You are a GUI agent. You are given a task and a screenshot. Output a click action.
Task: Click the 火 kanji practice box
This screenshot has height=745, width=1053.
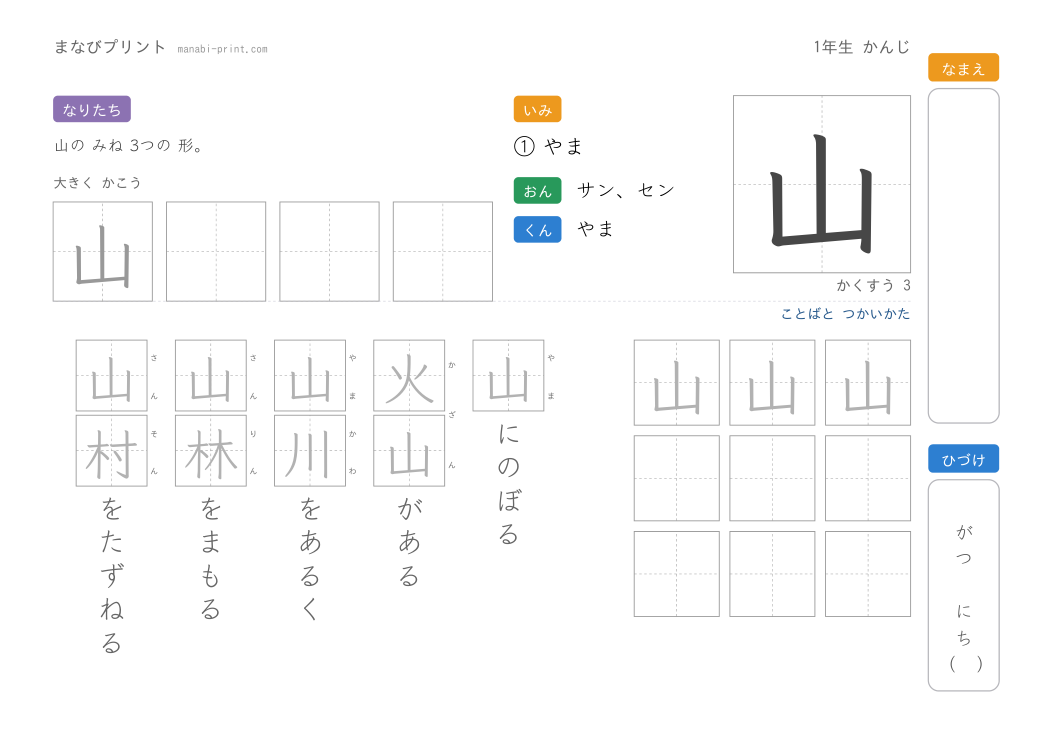coord(409,376)
